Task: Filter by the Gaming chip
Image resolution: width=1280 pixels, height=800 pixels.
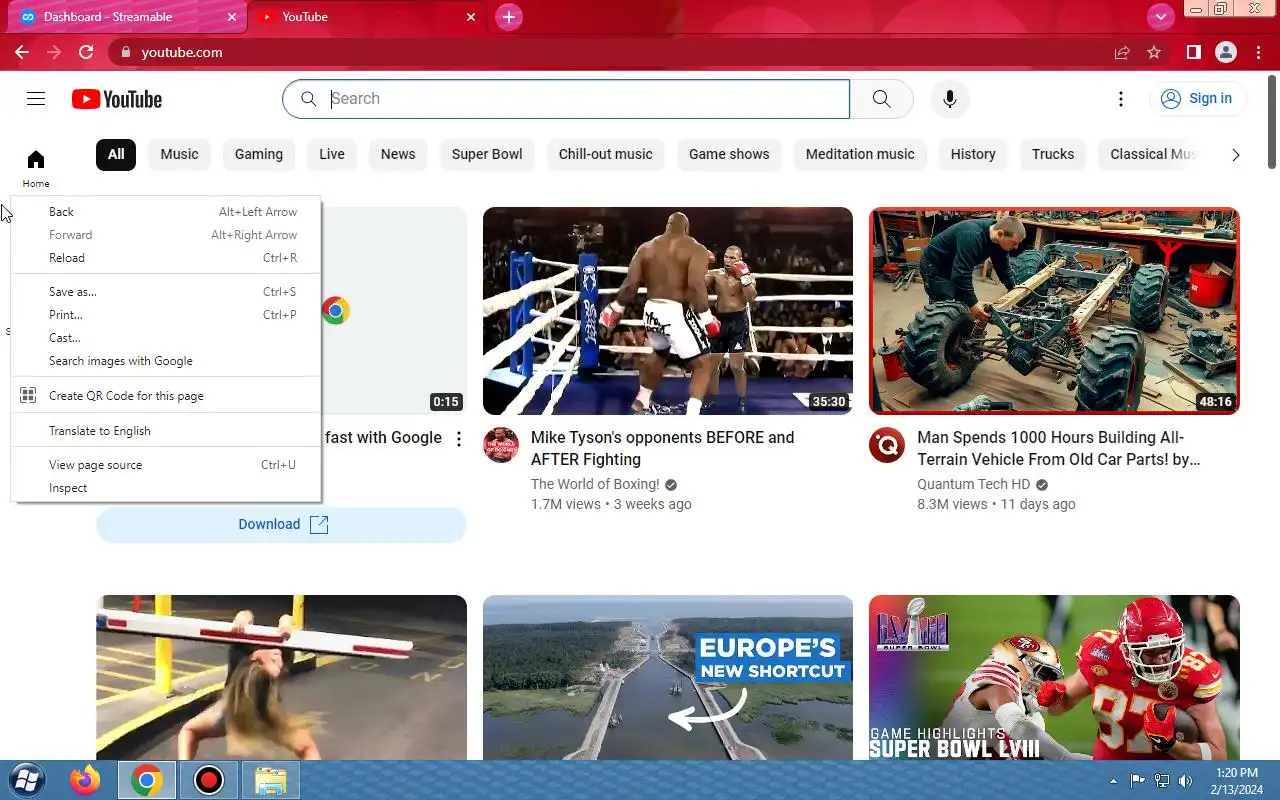Action: 259,154
